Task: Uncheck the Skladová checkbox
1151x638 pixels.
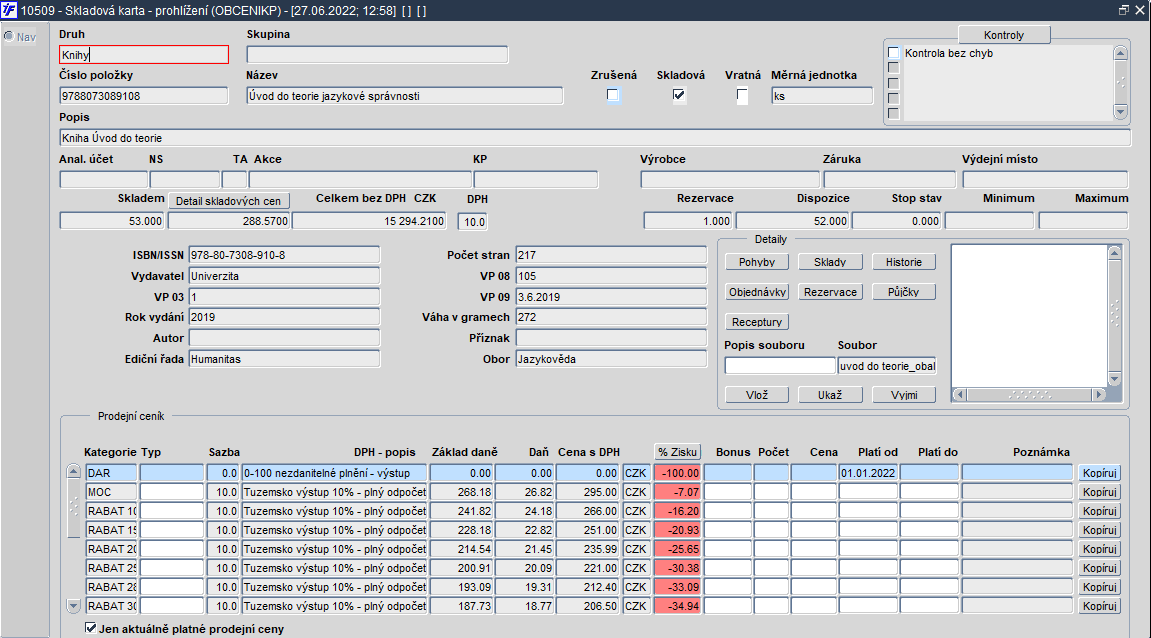Action: tap(679, 96)
